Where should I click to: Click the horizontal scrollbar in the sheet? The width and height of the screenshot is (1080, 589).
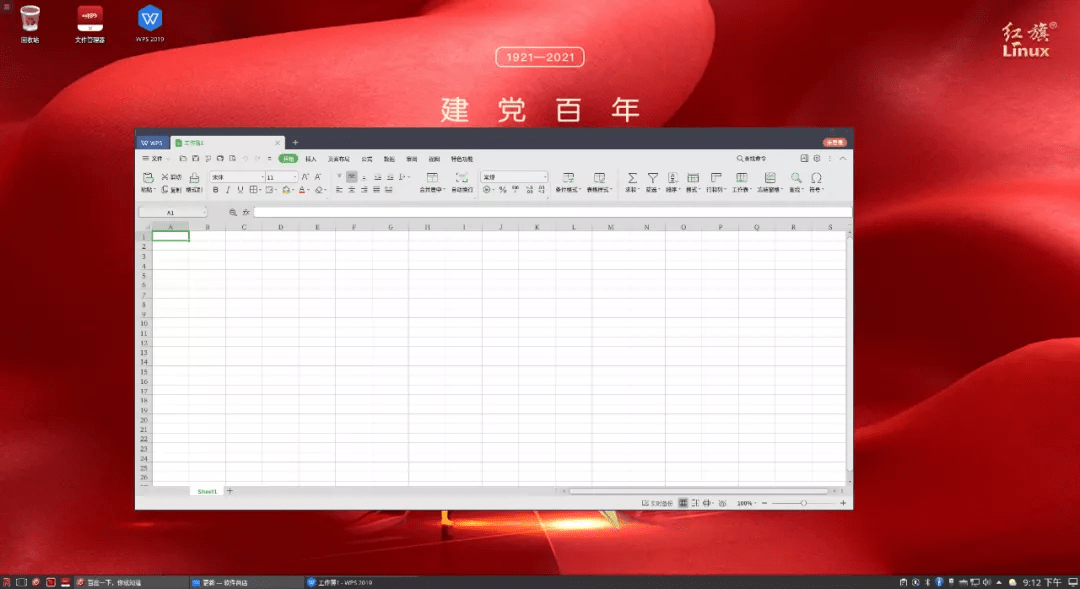click(698, 491)
